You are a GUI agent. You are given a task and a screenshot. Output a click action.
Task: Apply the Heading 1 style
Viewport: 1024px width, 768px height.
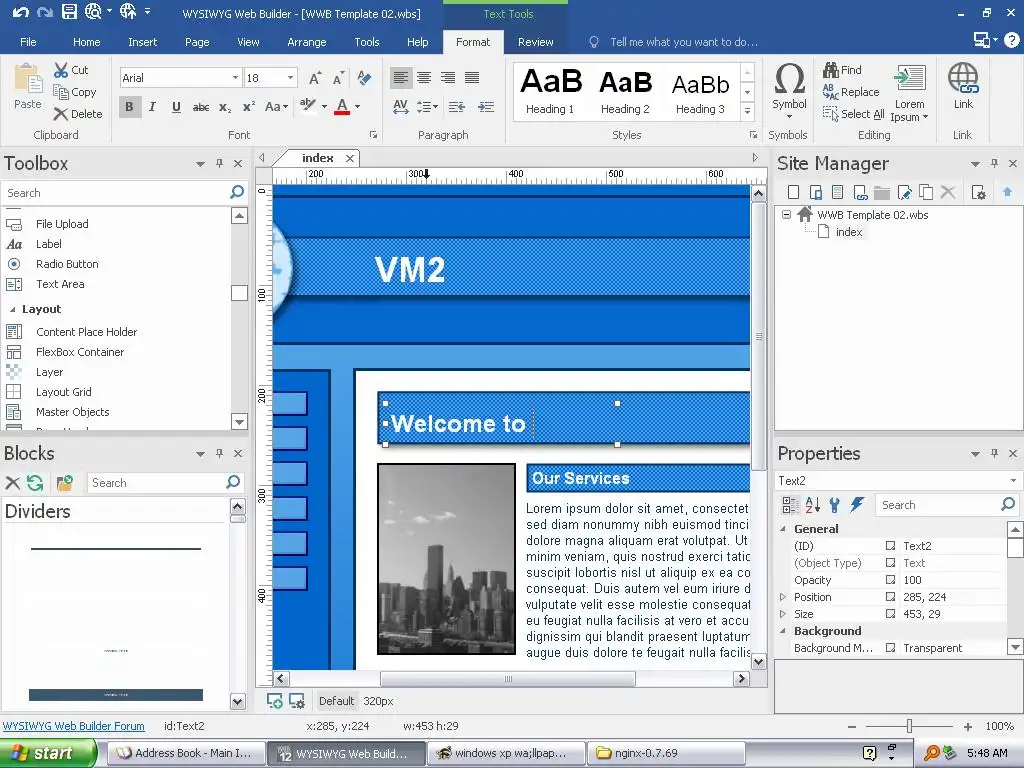[551, 91]
